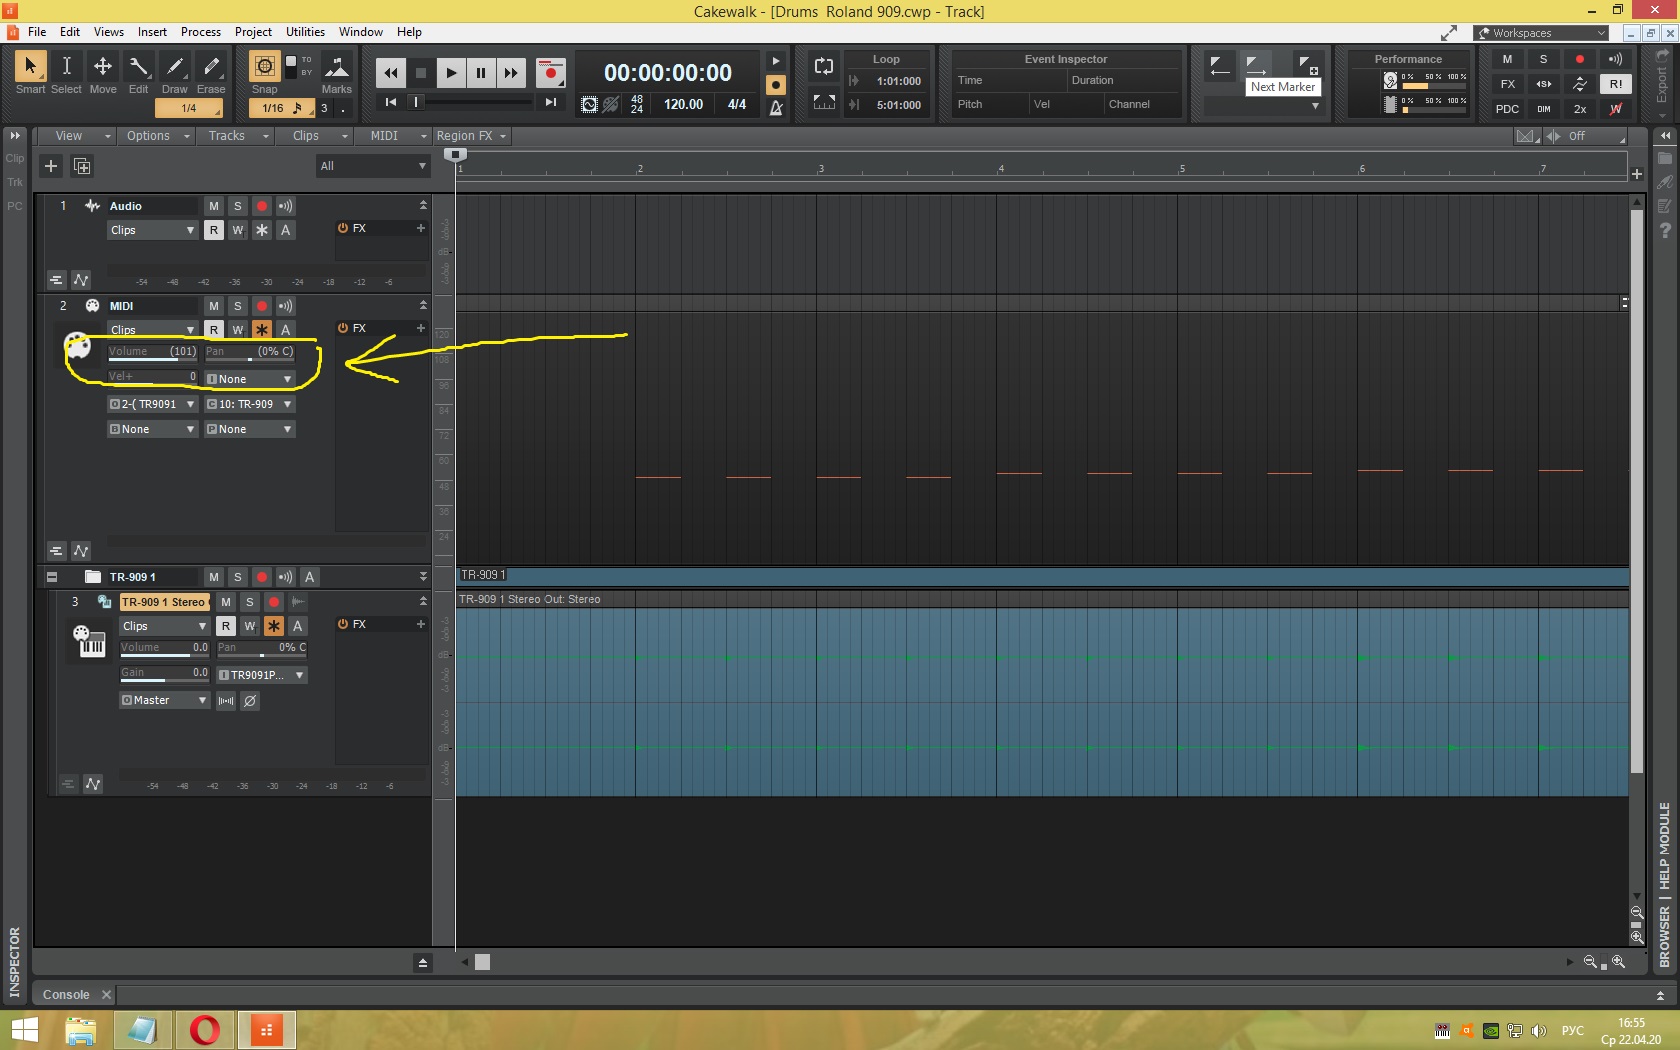Viewport: 1680px width, 1050px height.
Task: Click the PDC override button
Action: click(x=1507, y=109)
